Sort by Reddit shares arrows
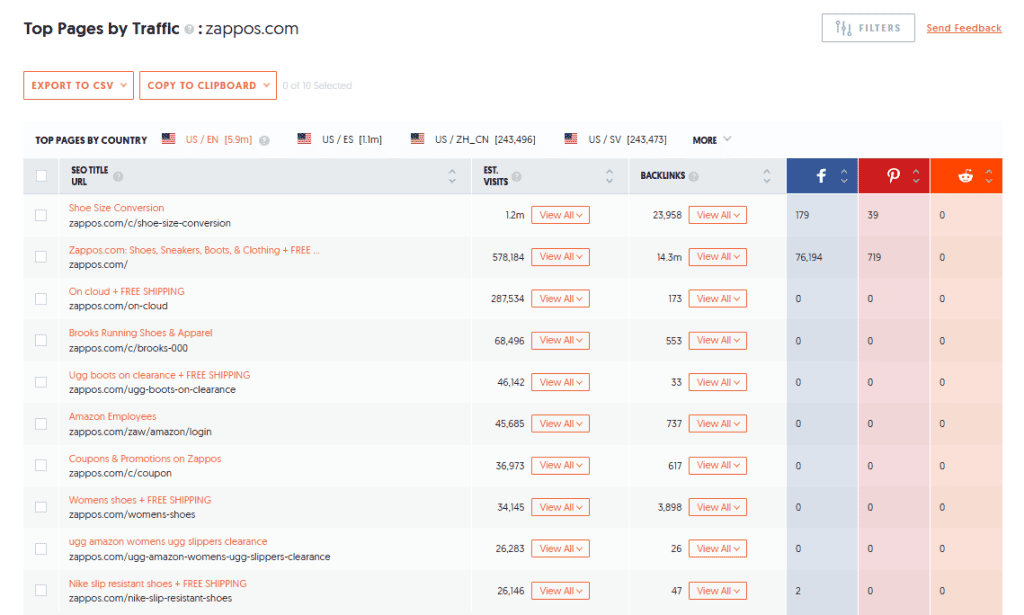 click(989, 176)
